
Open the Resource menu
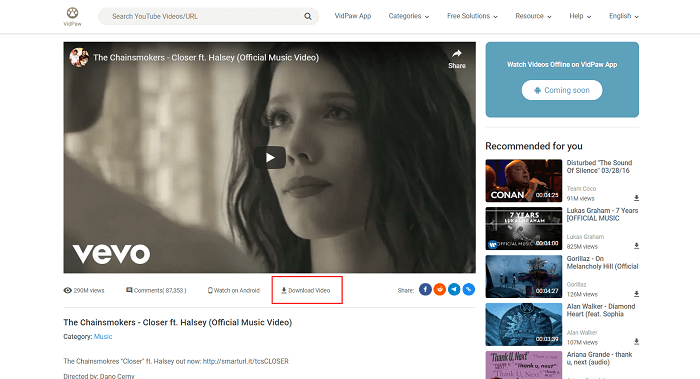(x=533, y=16)
